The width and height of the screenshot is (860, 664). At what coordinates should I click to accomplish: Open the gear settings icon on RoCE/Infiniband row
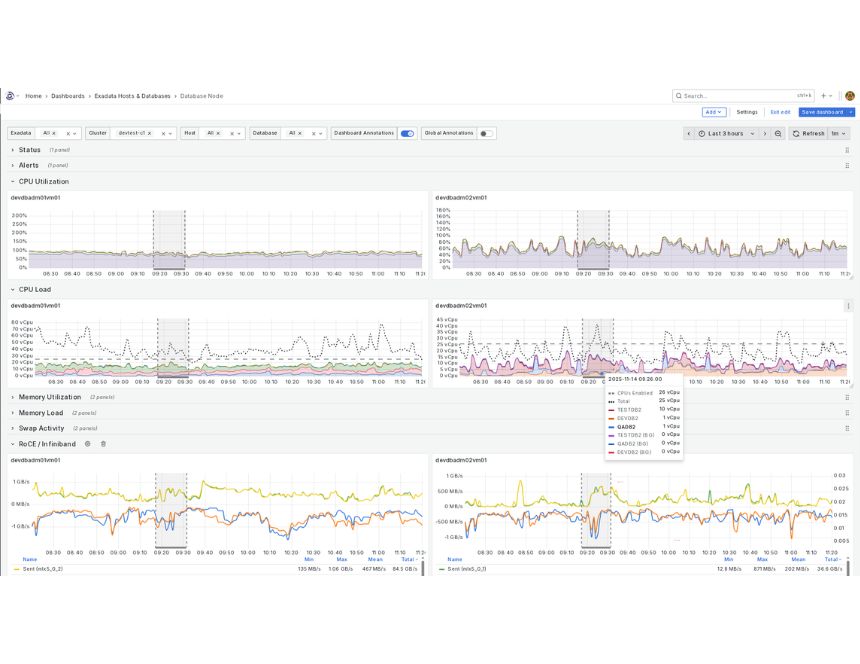[x=87, y=444]
